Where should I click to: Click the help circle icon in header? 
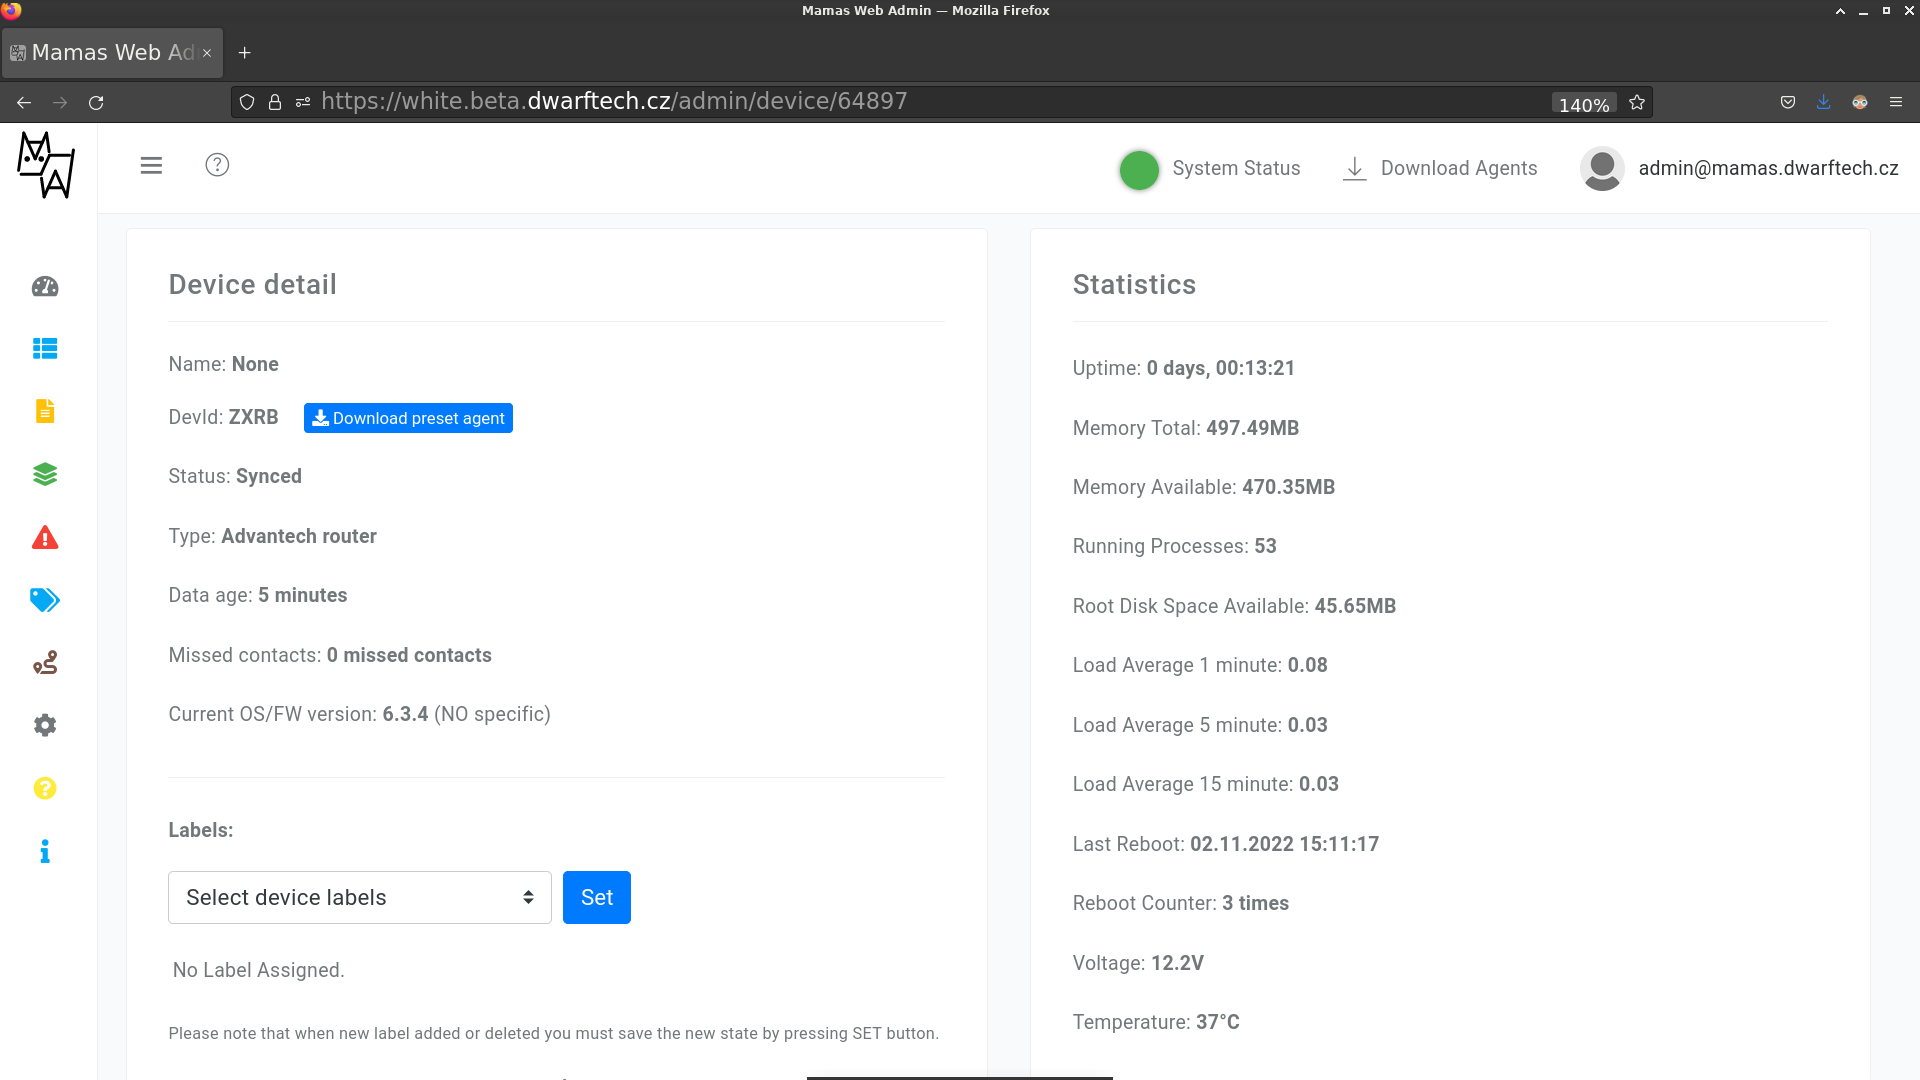coord(217,166)
